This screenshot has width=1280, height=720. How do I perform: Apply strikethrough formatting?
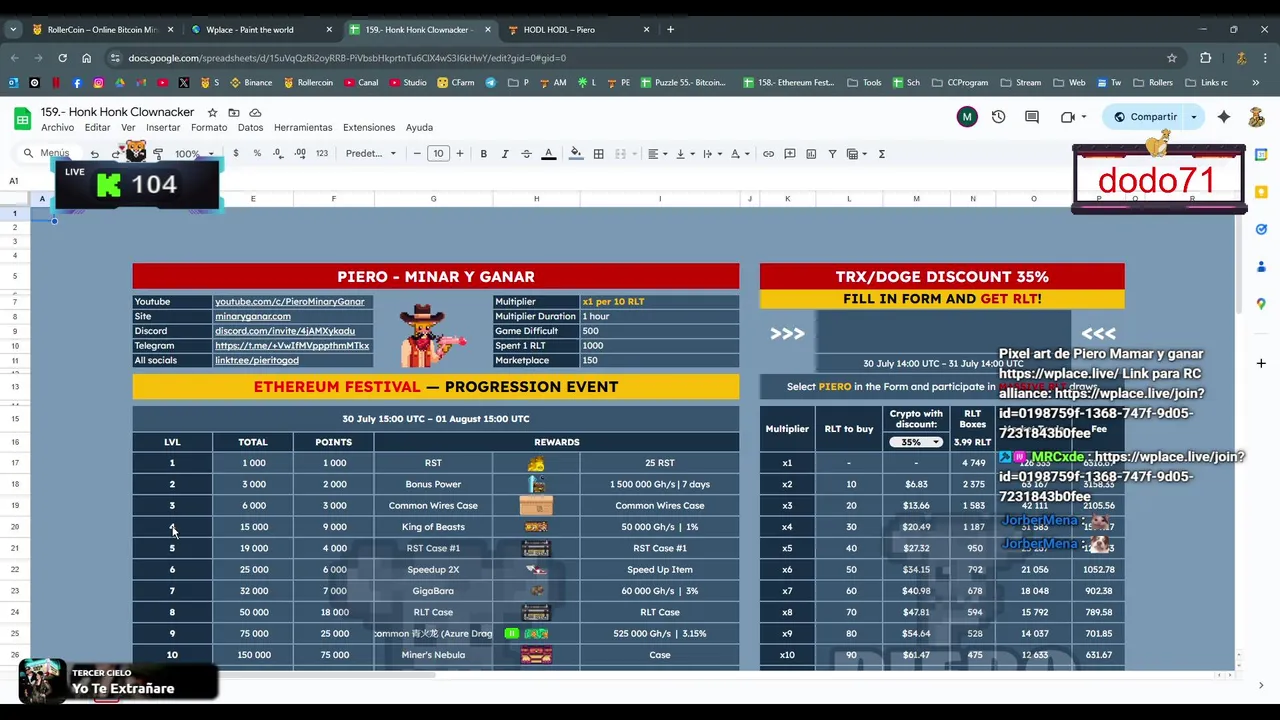point(526,154)
